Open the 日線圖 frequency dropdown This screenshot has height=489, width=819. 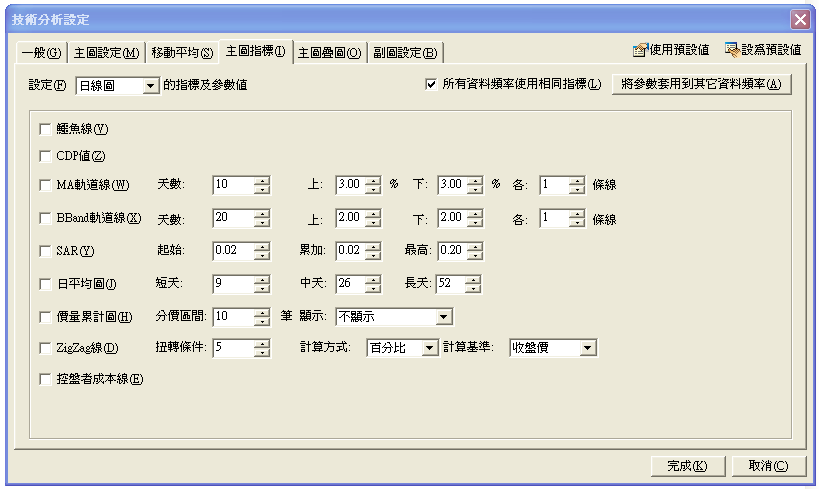coord(150,86)
